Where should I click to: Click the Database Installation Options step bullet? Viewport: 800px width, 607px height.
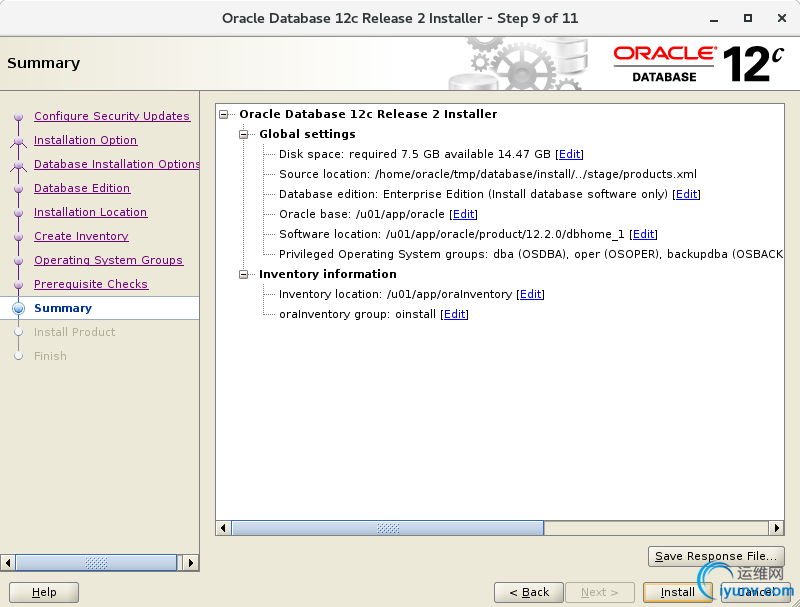19,165
